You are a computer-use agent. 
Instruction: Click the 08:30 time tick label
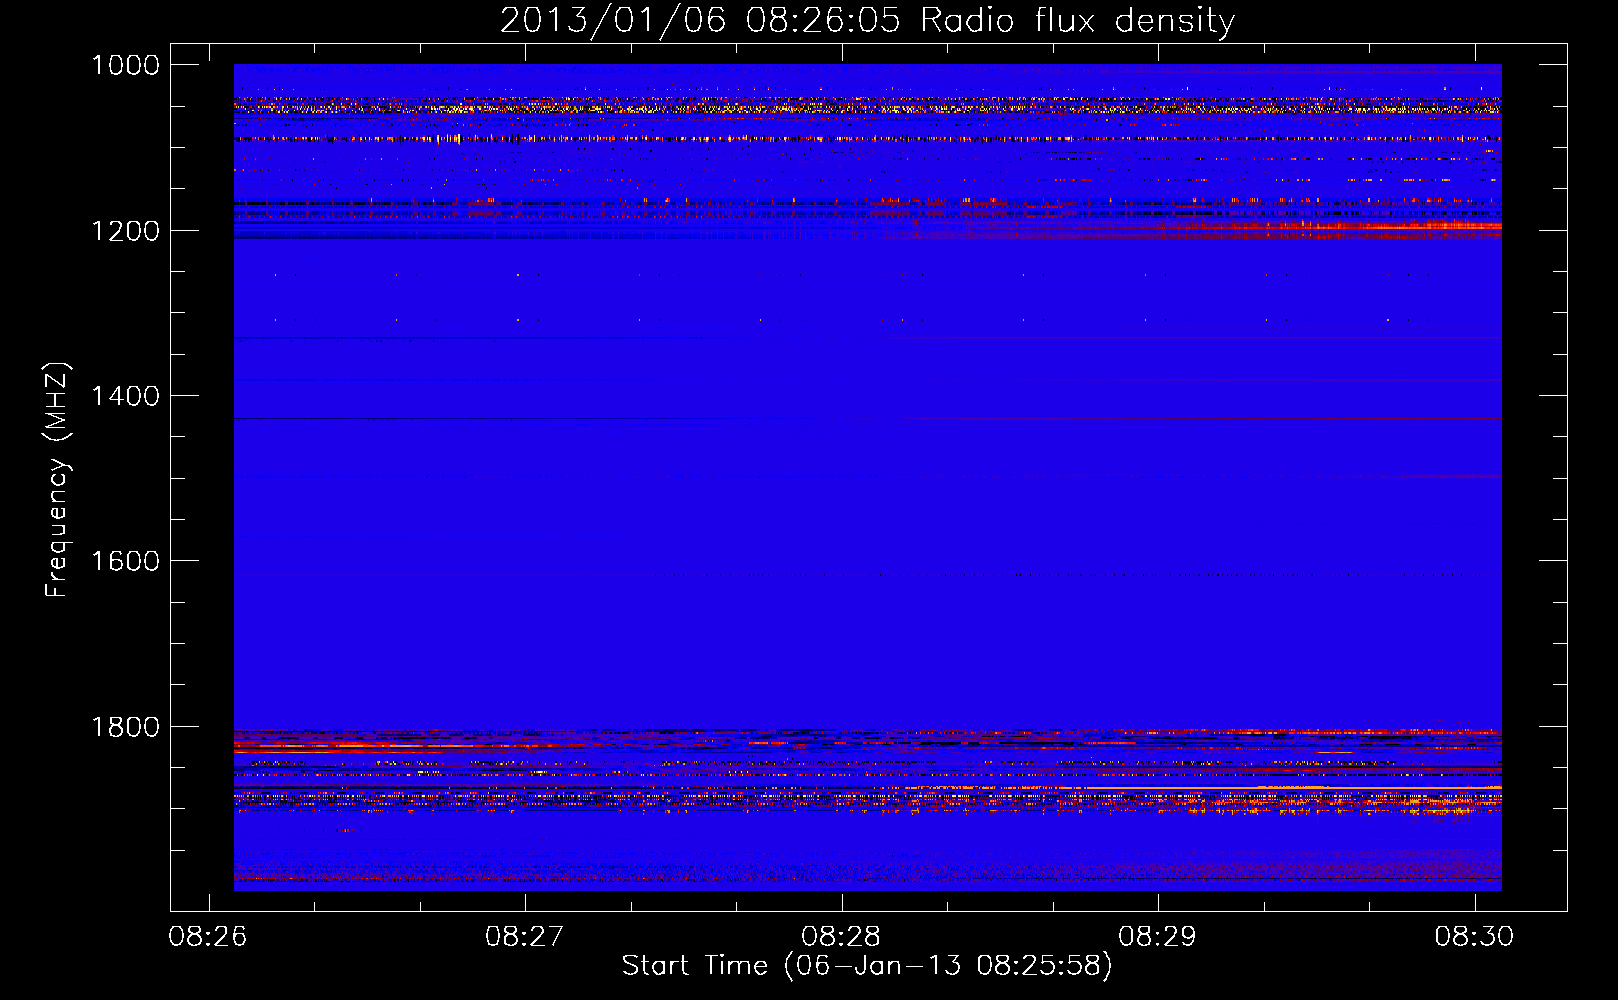(1474, 937)
